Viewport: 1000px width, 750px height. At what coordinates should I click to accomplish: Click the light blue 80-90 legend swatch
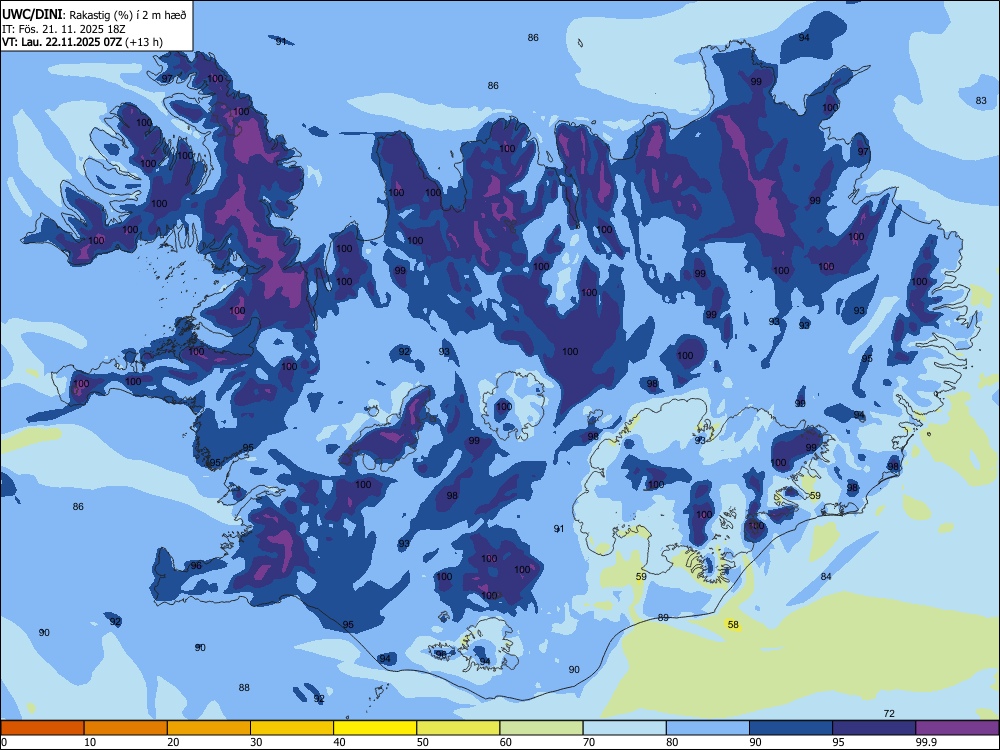click(708, 728)
